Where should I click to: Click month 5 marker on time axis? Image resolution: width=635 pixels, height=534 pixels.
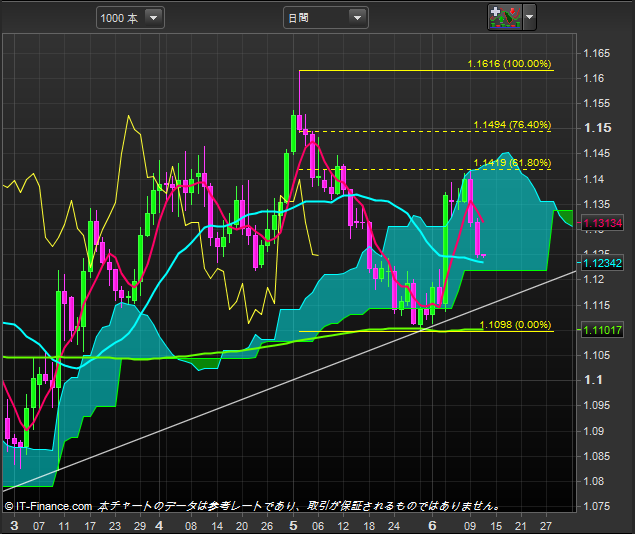tap(294, 526)
